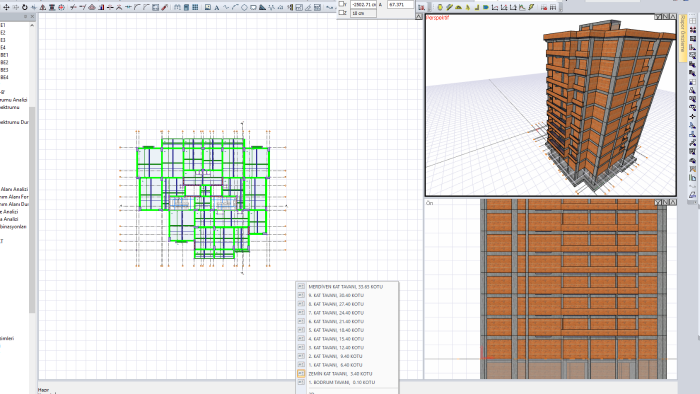The image size is (700, 394).
Task: Click the angle A value field
Action: [400, 4]
